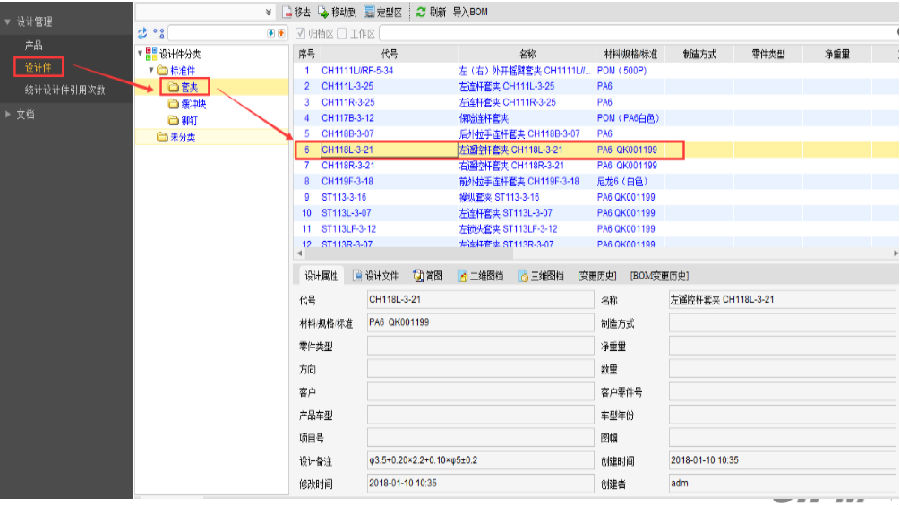Switch to the 三维图档 tab
Screen dimensions: 900x505
[x=541, y=276]
